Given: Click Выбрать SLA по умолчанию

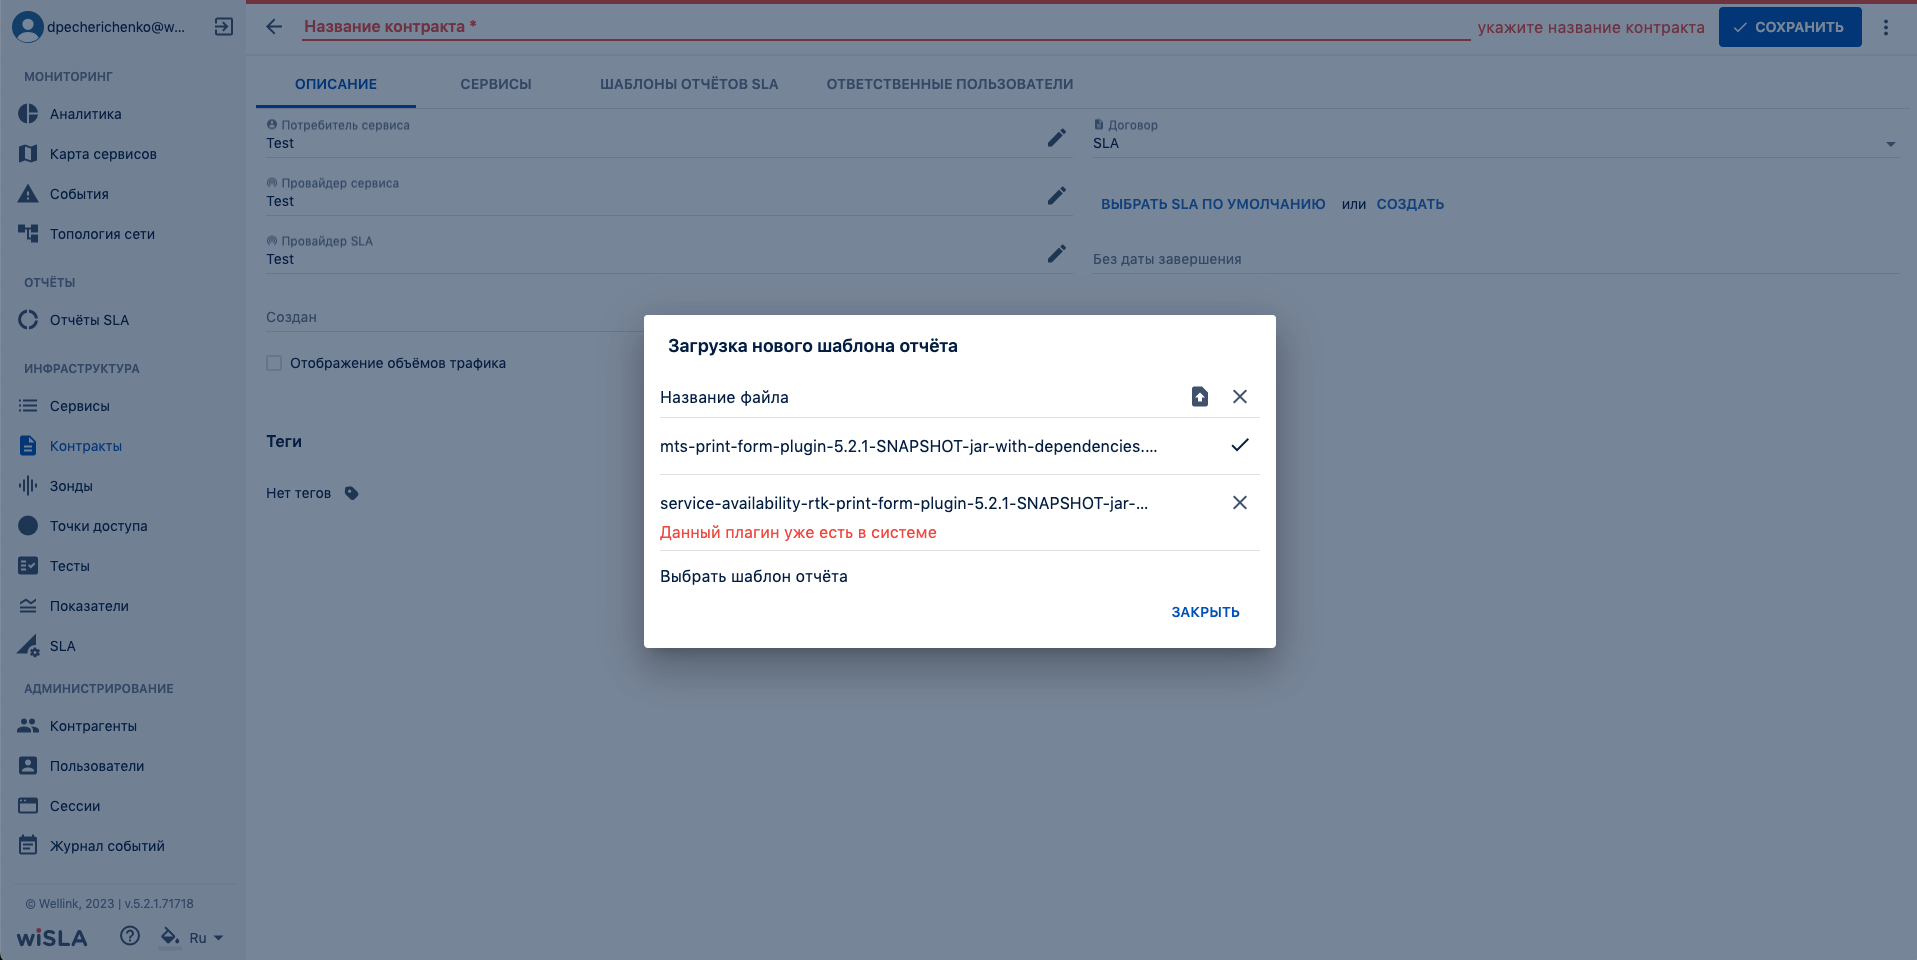Looking at the screenshot, I should pyautogui.click(x=1213, y=204).
